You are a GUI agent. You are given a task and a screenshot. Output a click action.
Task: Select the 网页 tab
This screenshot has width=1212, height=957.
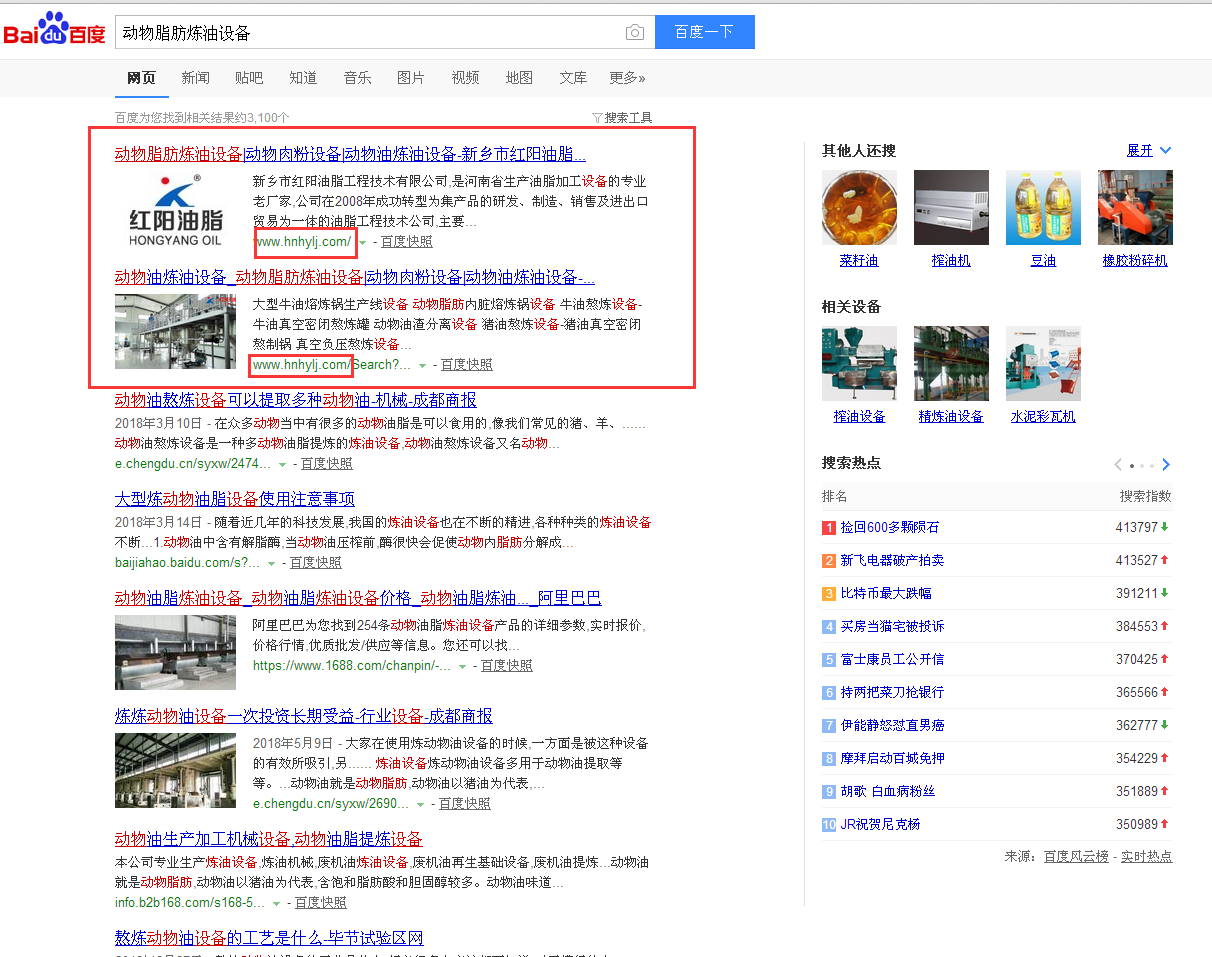click(x=142, y=78)
